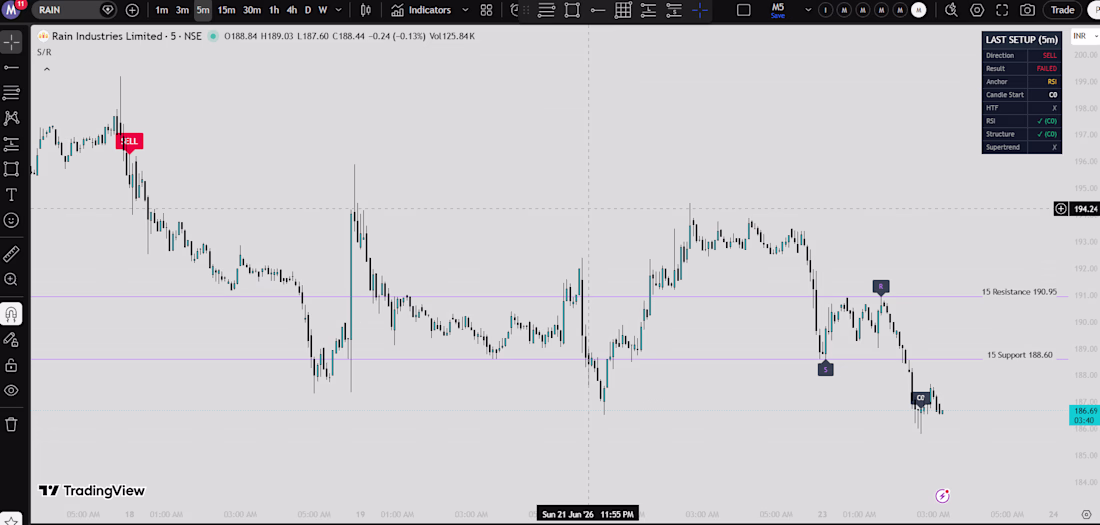Screen dimensions: 1100x525
Task: Open the emoji and icons tool
Action: coord(11,220)
